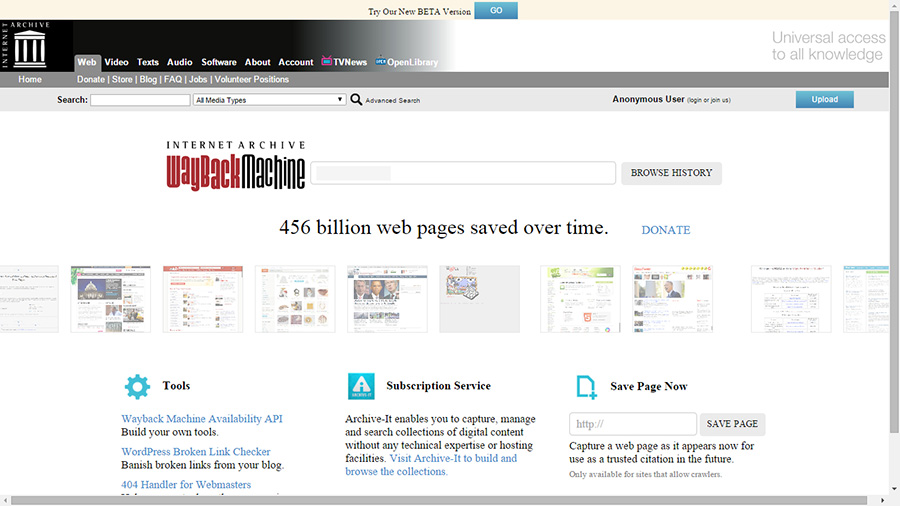
Task: Click the GO button for BETA version
Action: coord(496,10)
